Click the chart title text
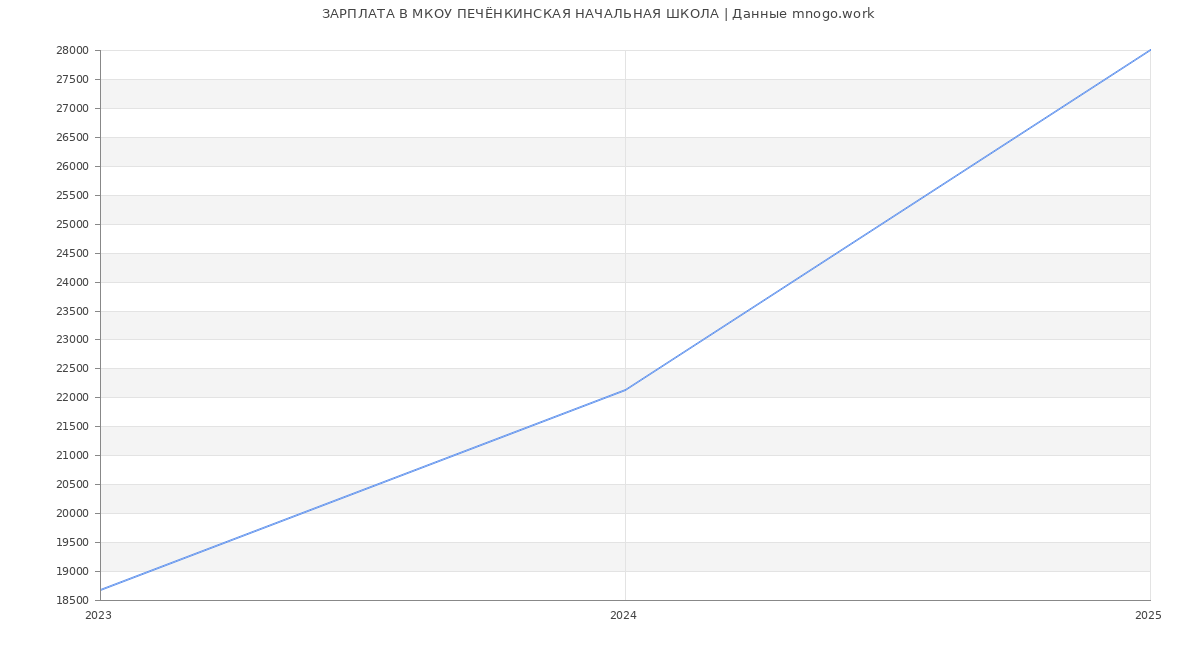This screenshot has width=1200, height=650. 598,14
